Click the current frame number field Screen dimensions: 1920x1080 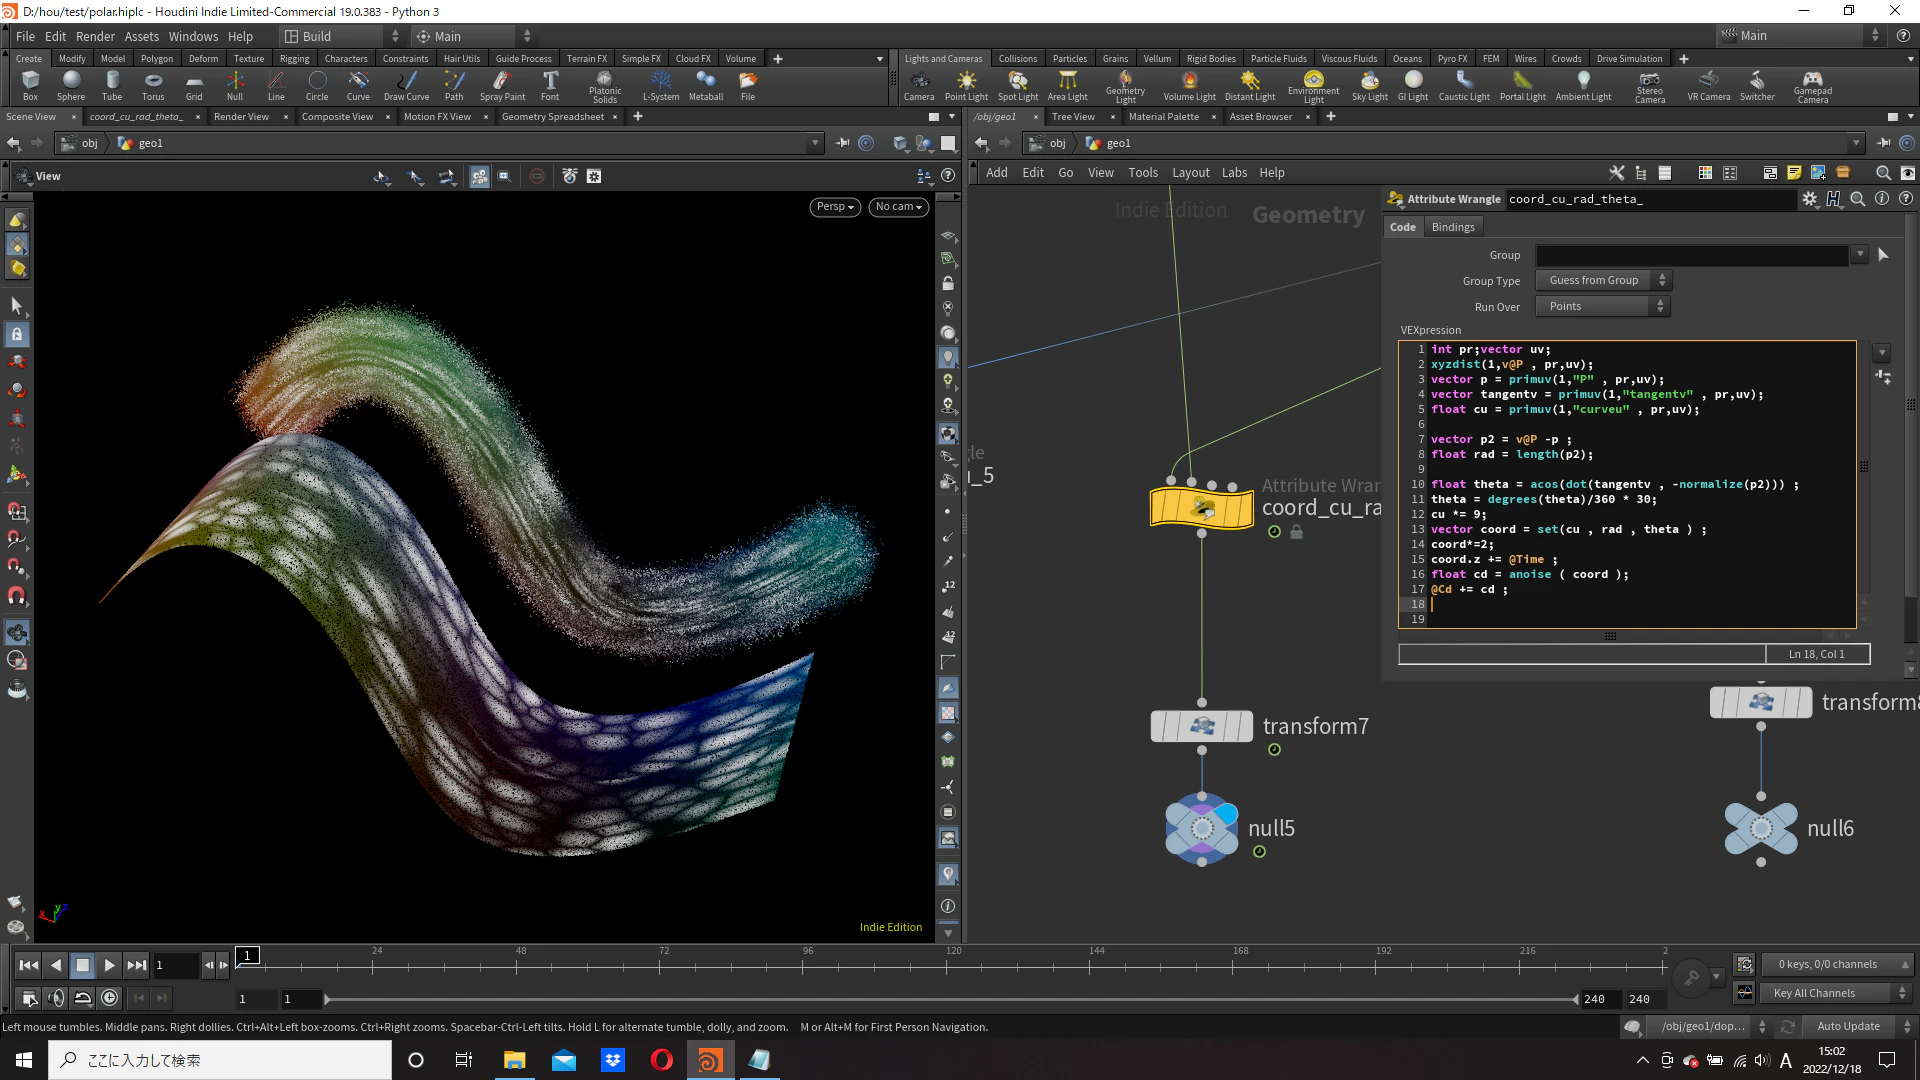pyautogui.click(x=174, y=965)
